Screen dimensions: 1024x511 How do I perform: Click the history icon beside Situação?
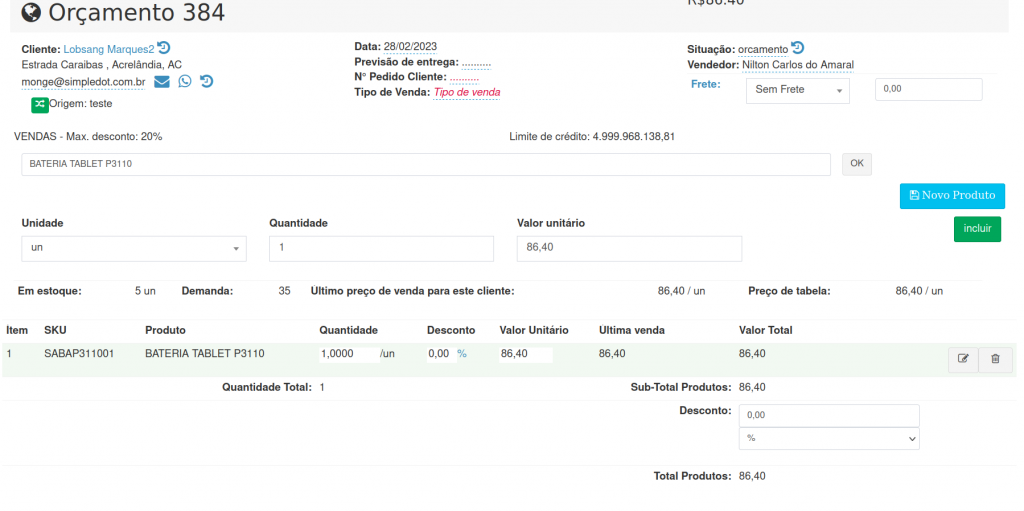798,48
